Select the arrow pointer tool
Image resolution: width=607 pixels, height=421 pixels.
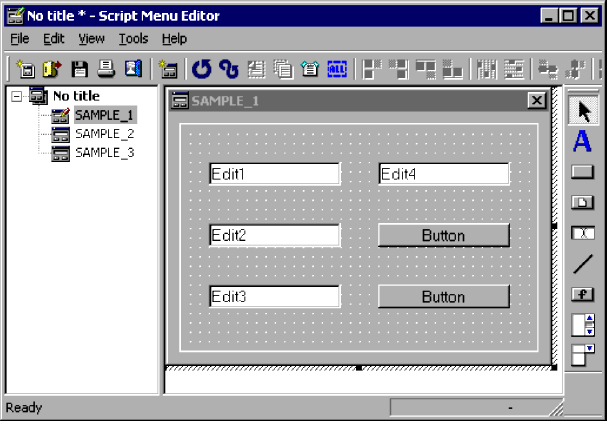point(583,111)
